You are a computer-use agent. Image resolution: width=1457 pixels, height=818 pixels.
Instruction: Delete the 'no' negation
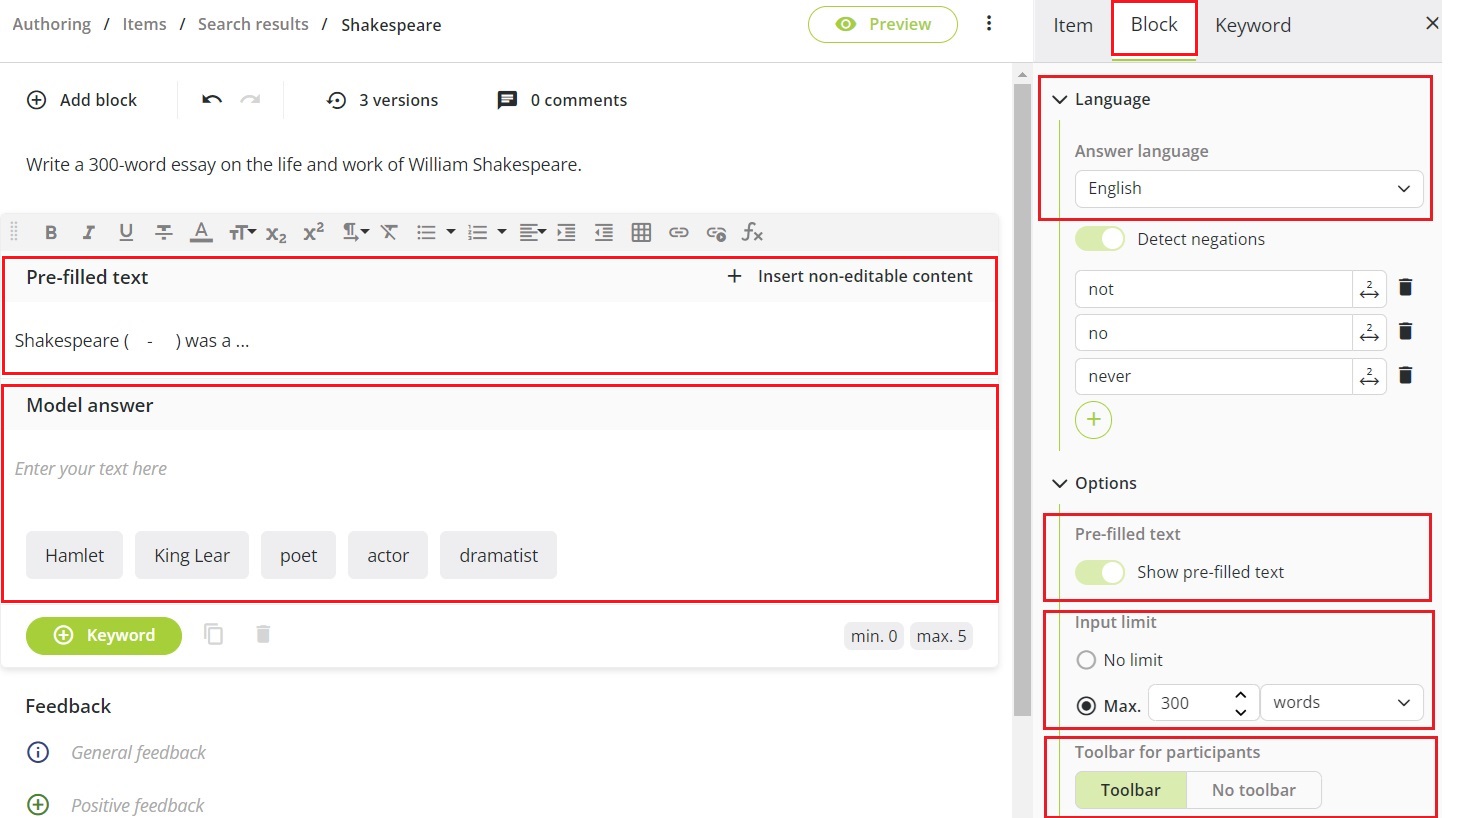point(1405,331)
